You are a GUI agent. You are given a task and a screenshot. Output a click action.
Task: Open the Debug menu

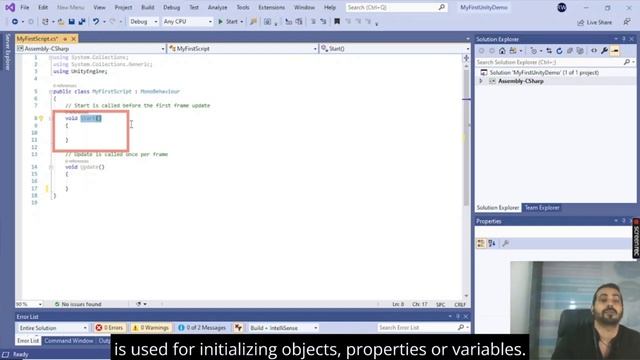(x=171, y=7)
